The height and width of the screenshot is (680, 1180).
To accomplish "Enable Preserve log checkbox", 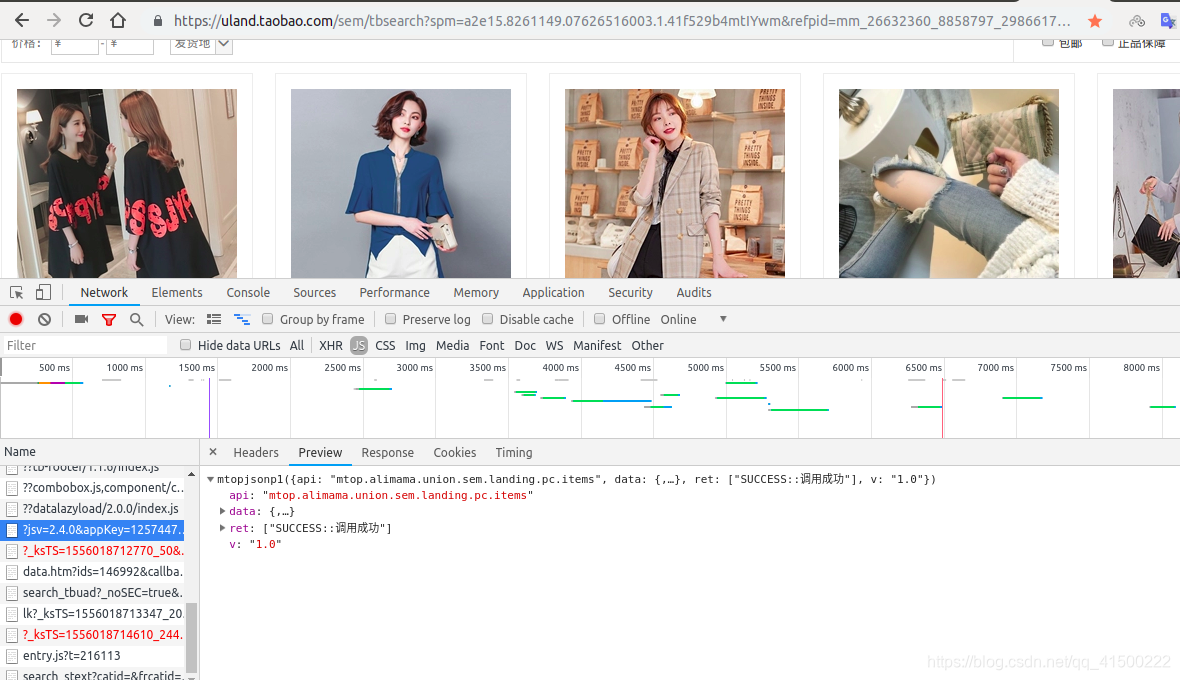I will [390, 319].
